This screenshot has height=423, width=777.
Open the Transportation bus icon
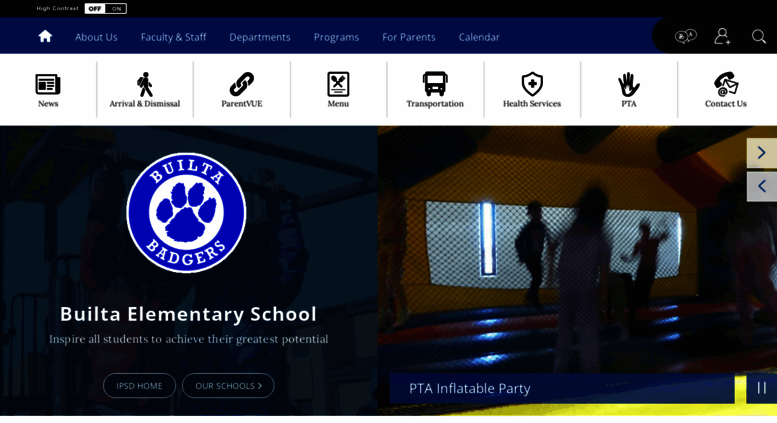pyautogui.click(x=435, y=84)
